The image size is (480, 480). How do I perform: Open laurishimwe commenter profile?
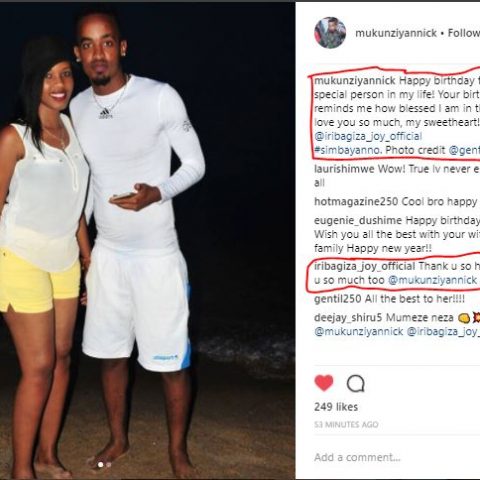coord(344,169)
